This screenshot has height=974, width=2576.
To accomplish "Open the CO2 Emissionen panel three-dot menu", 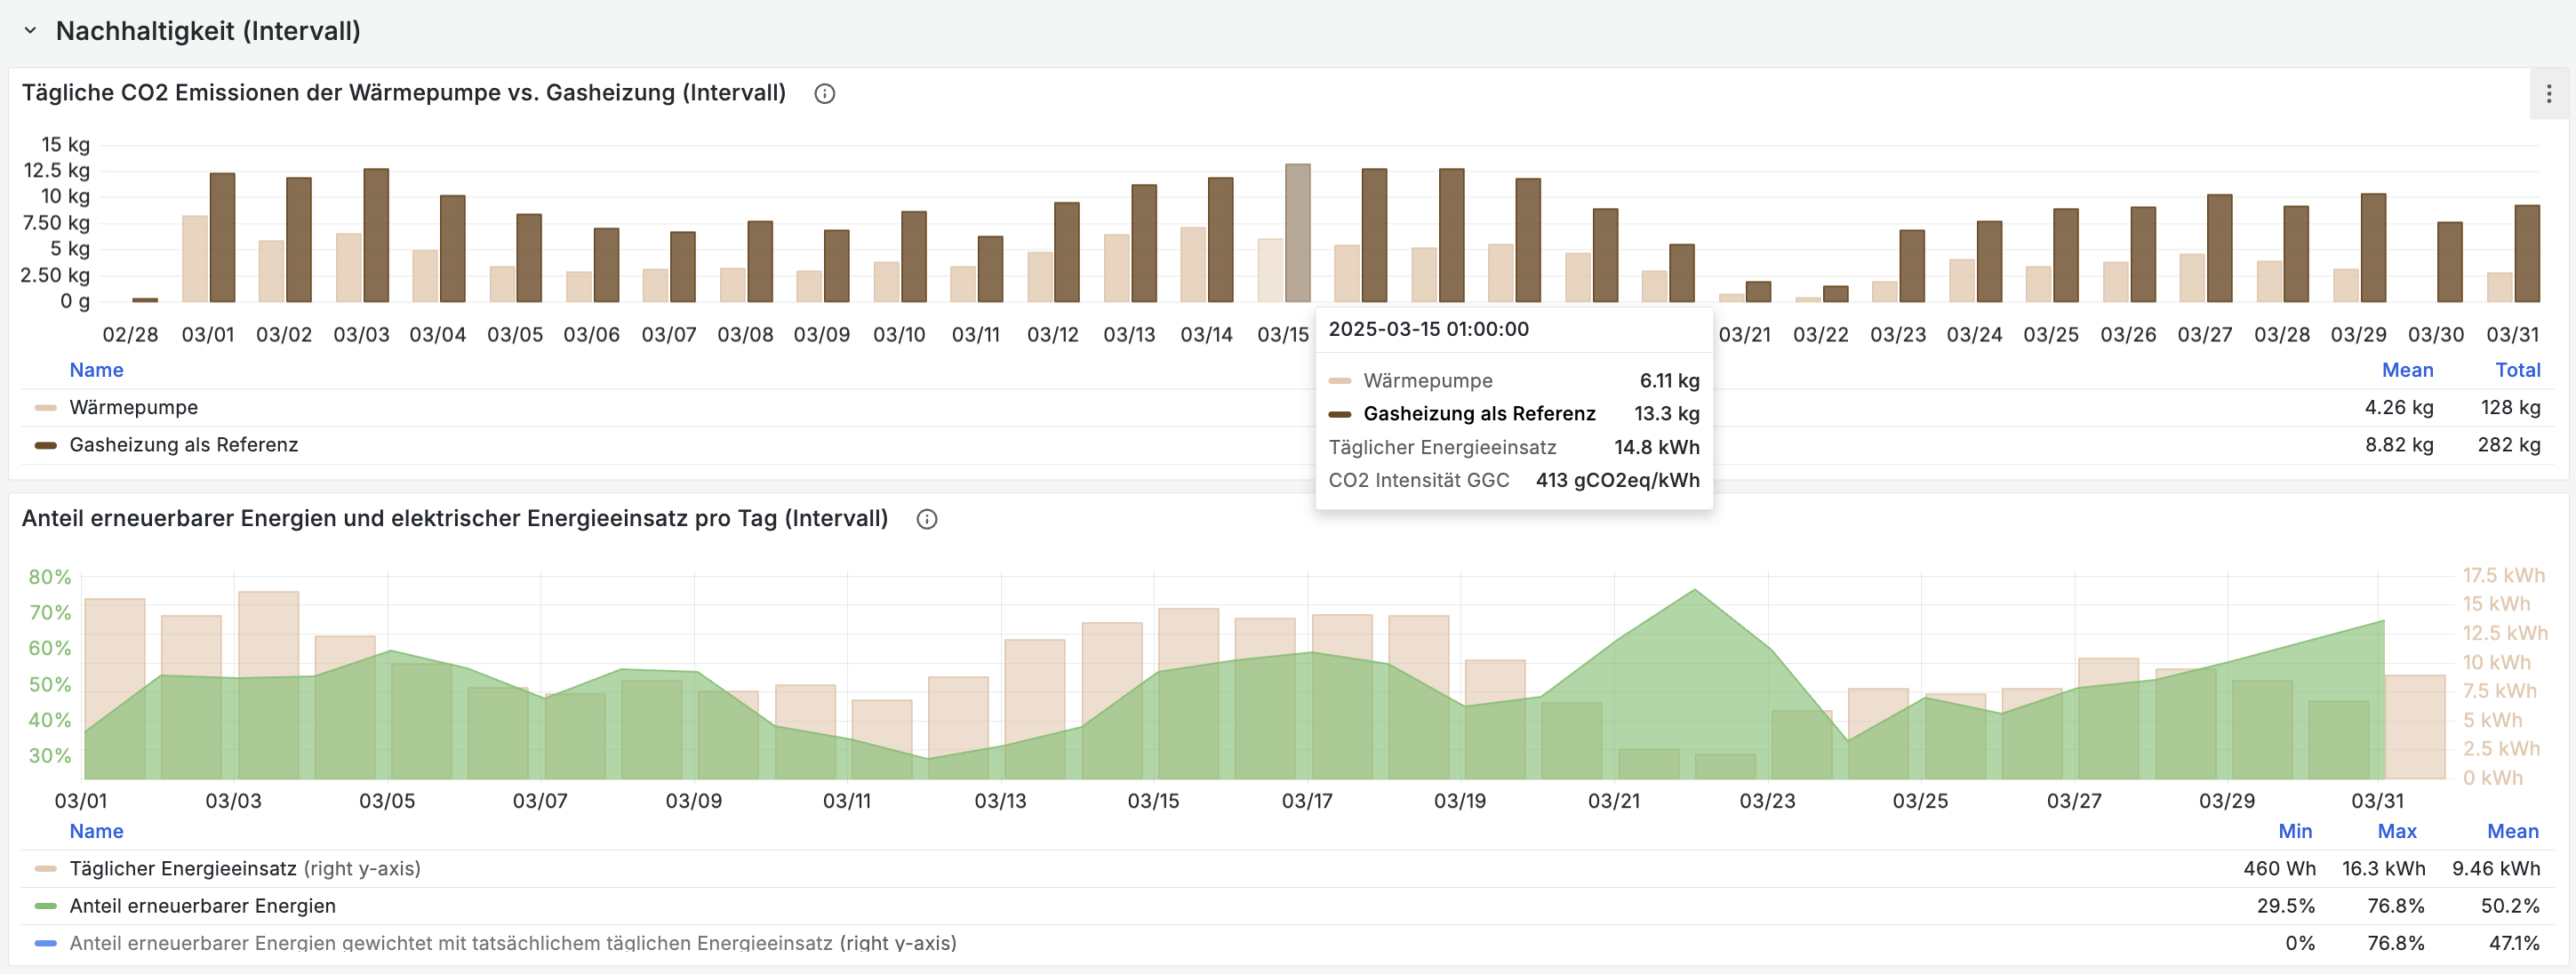I will [2548, 94].
